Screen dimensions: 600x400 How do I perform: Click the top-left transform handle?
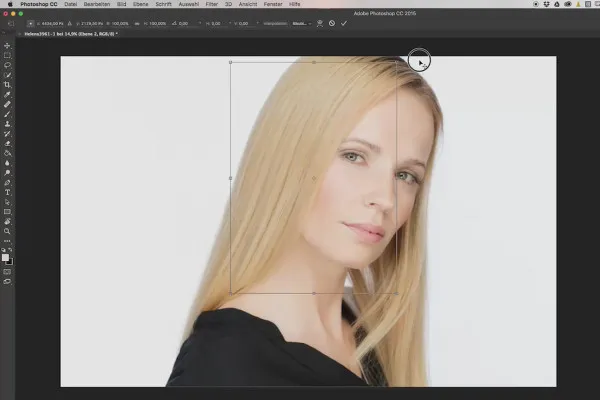pyautogui.click(x=230, y=62)
